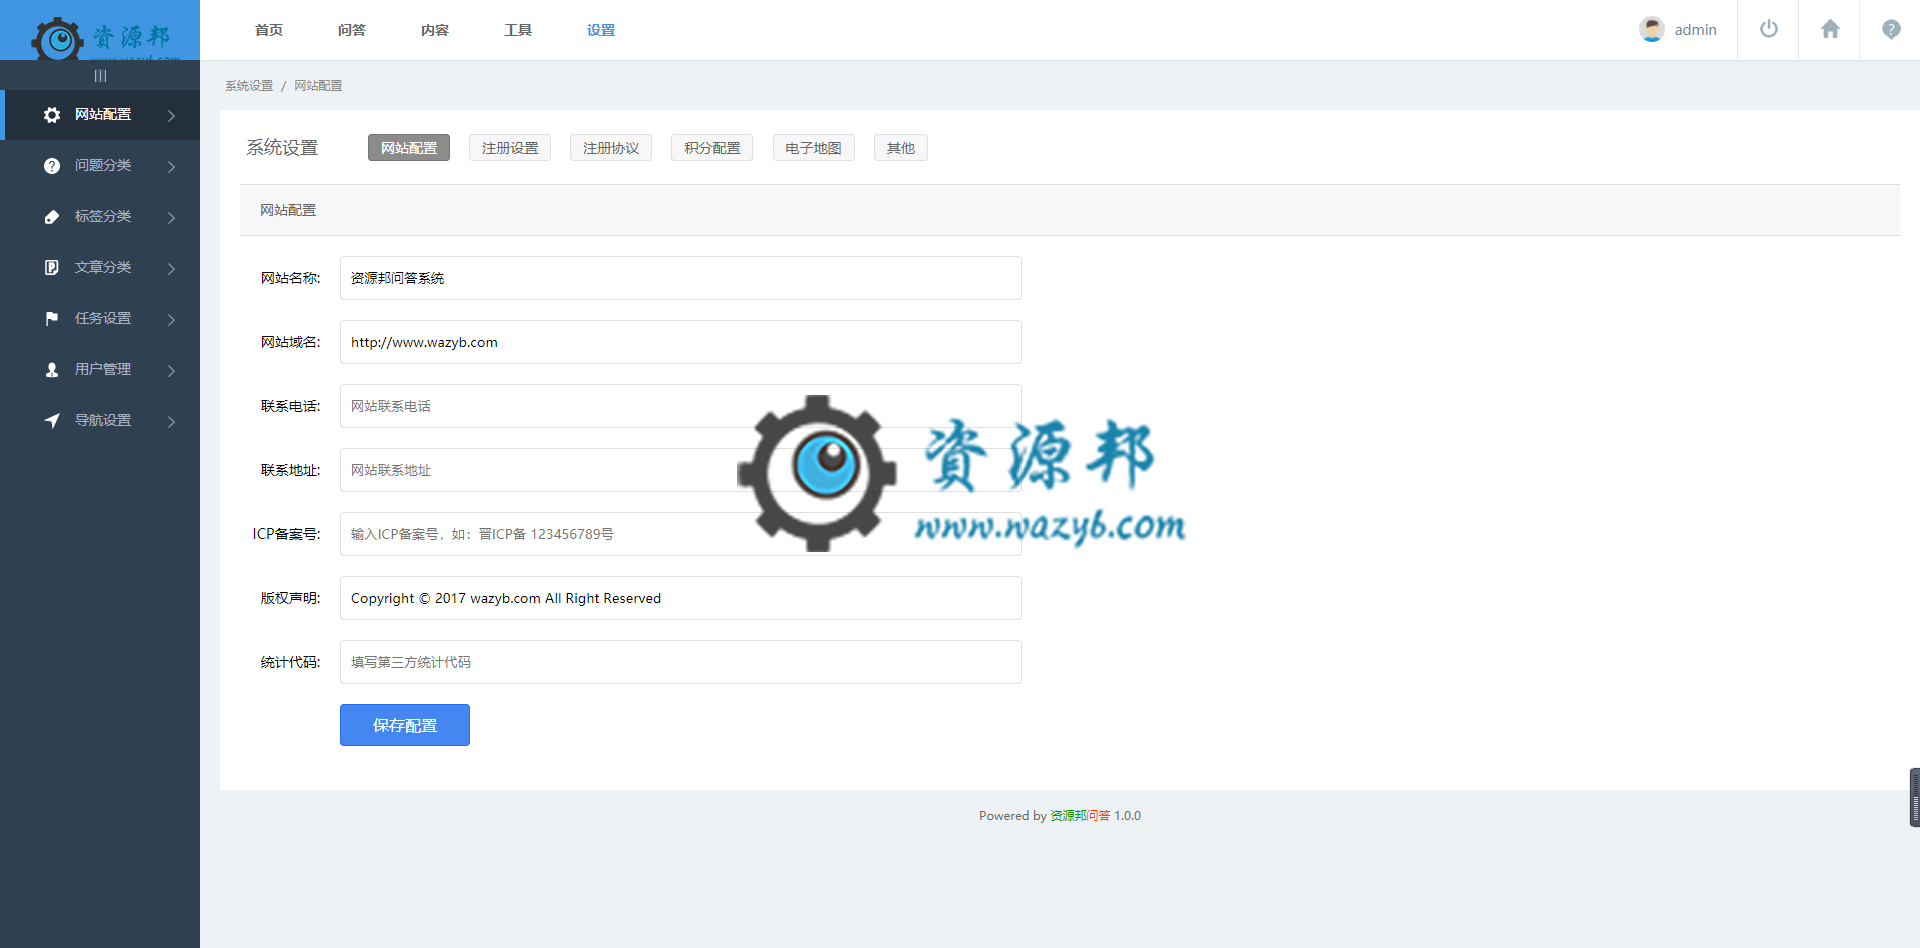Click the power logout icon in header

[x=1769, y=29]
